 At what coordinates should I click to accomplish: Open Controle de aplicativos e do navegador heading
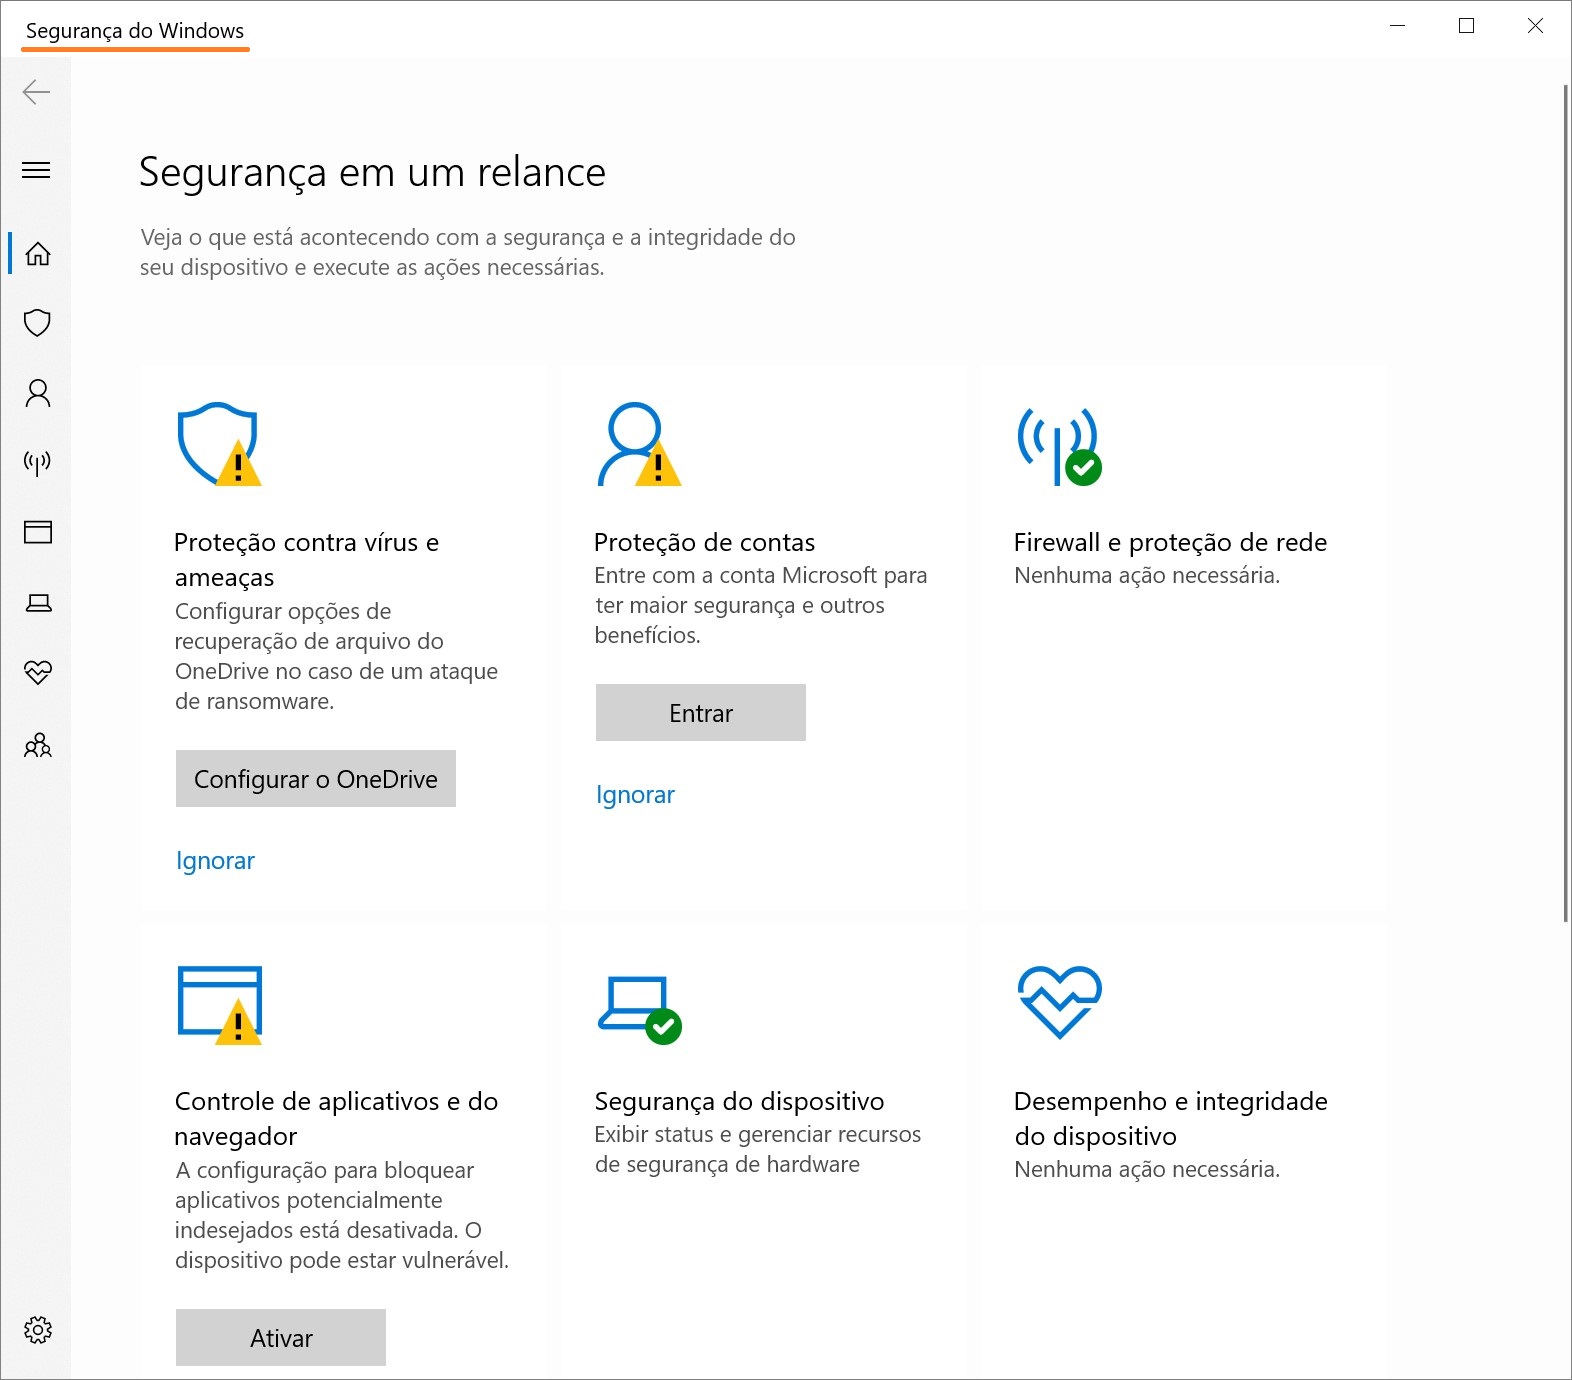point(336,1119)
